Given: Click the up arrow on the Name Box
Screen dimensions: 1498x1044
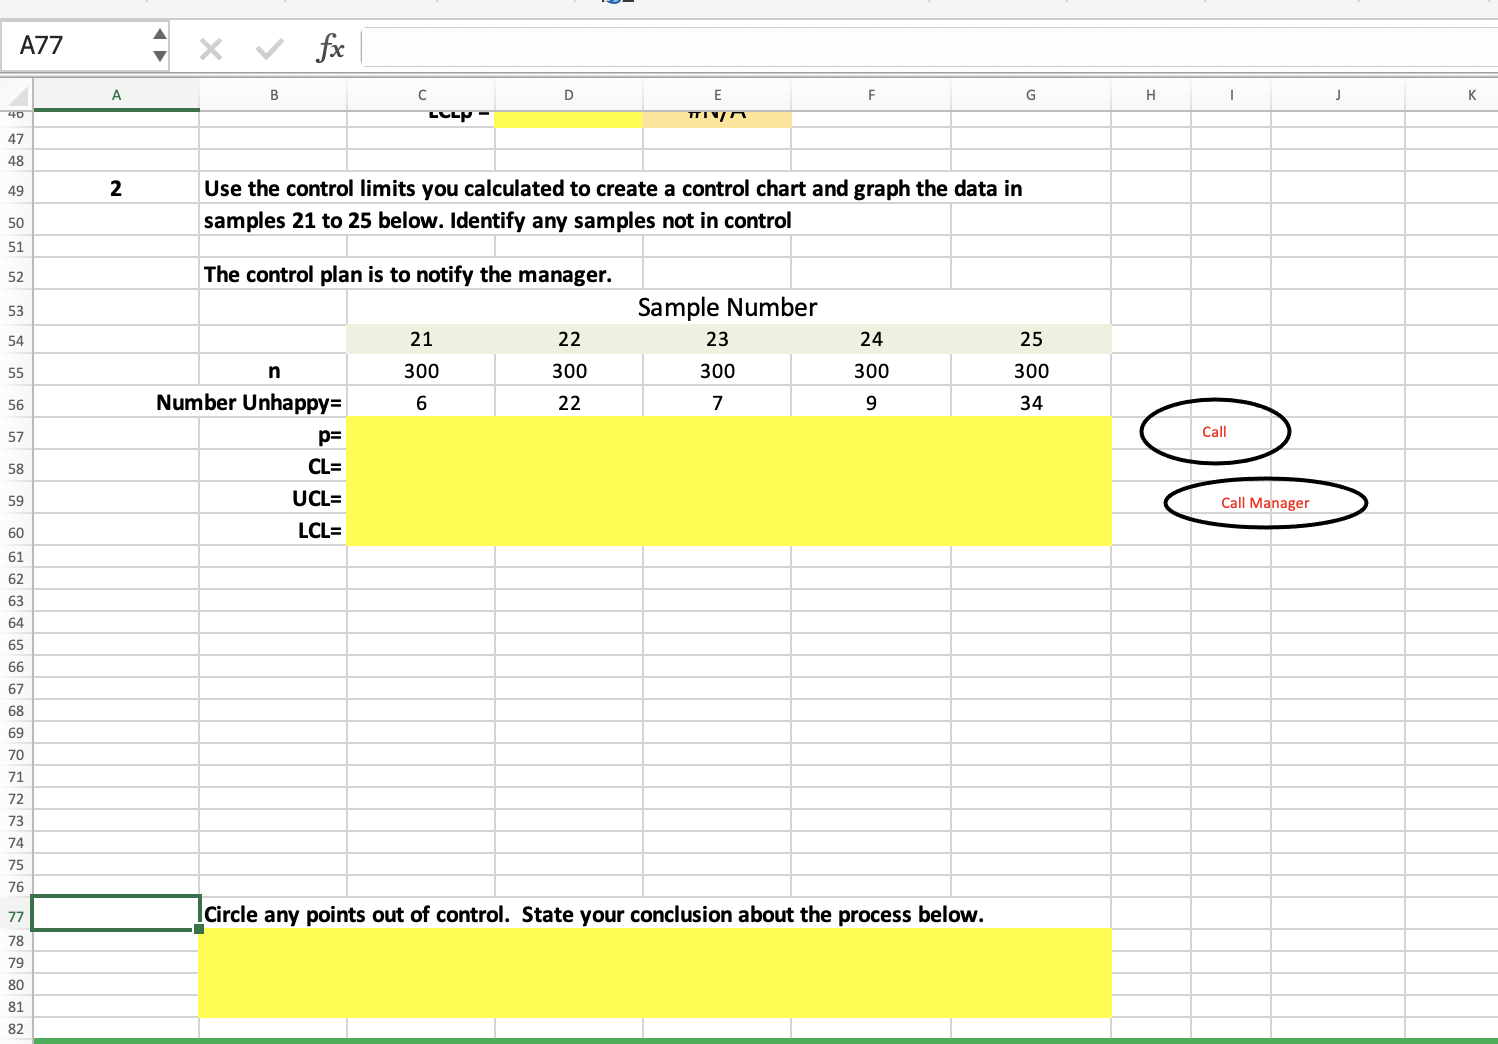Looking at the screenshot, I should pos(160,36).
